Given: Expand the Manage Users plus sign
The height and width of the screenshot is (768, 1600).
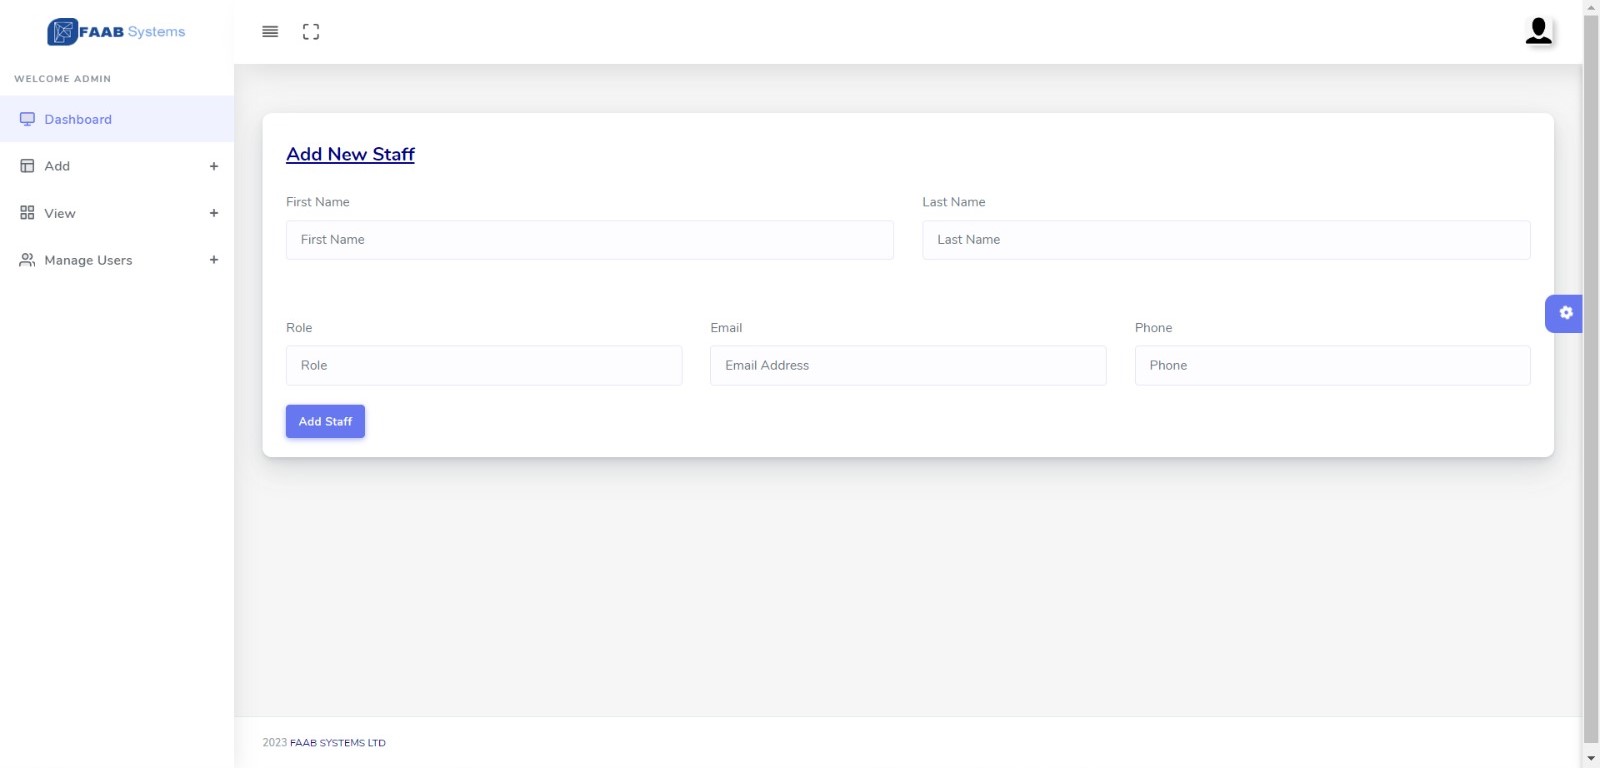Looking at the screenshot, I should (213, 260).
